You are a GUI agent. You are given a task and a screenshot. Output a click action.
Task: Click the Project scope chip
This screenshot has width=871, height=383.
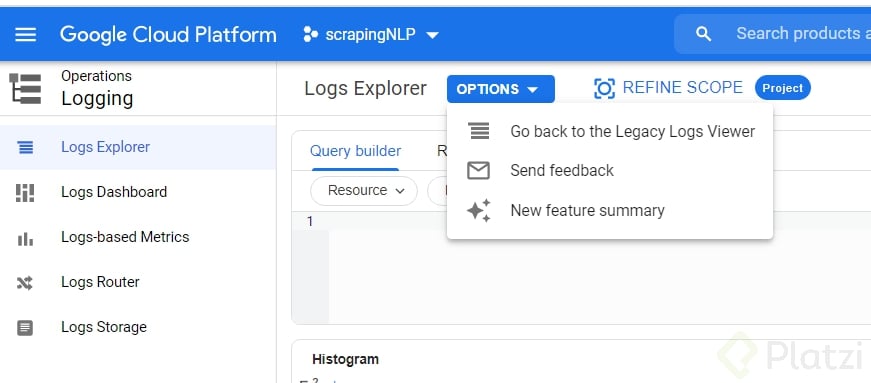(x=783, y=88)
